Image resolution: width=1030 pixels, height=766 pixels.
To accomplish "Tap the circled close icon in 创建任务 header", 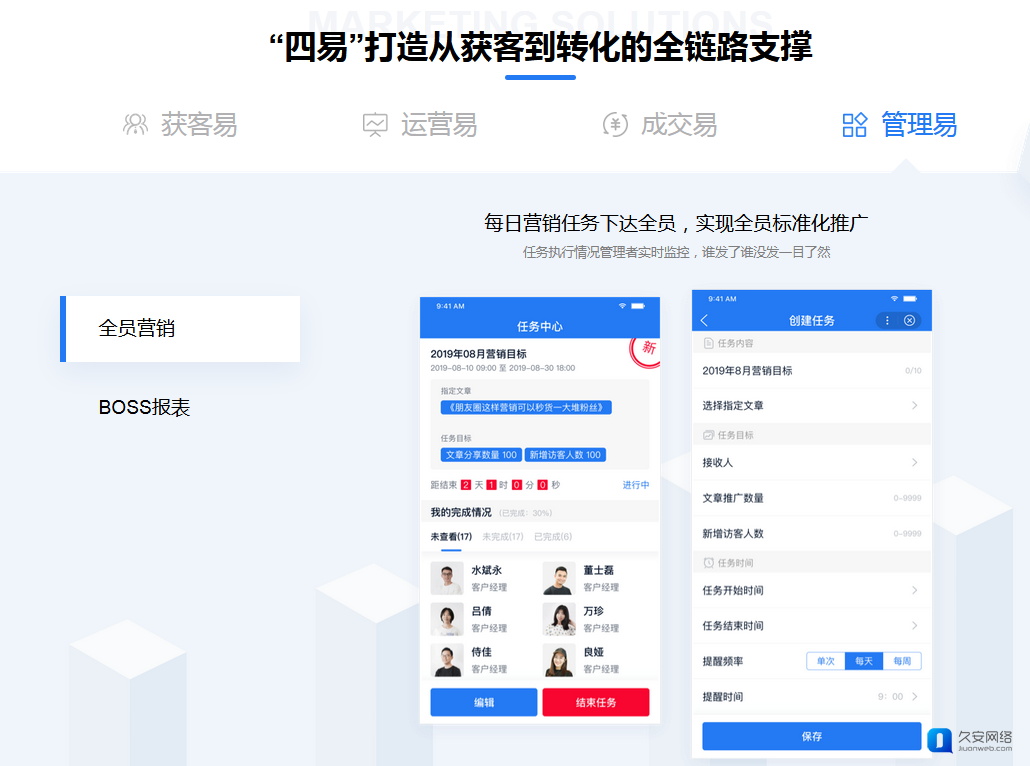I will [909, 320].
